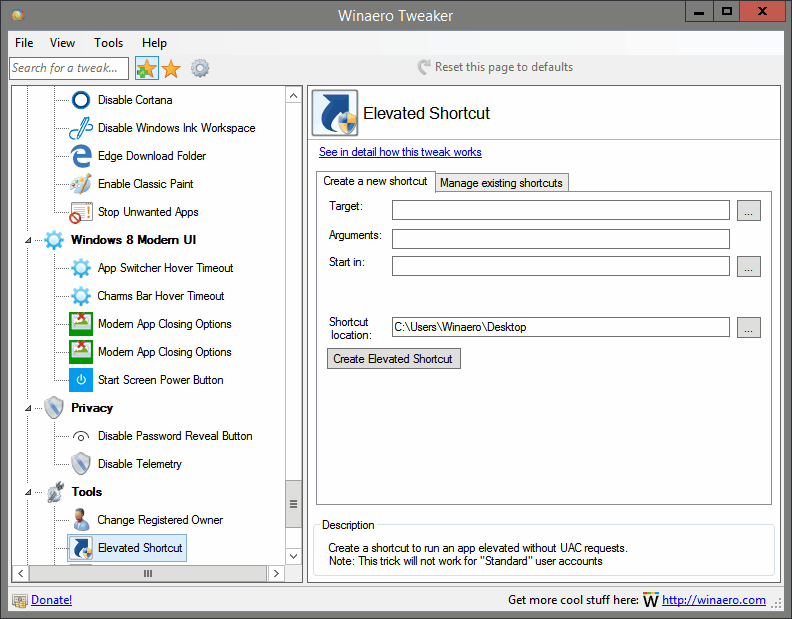Image resolution: width=792 pixels, height=619 pixels.
Task: Select the Edge Download Folder label
Action: [x=152, y=156]
